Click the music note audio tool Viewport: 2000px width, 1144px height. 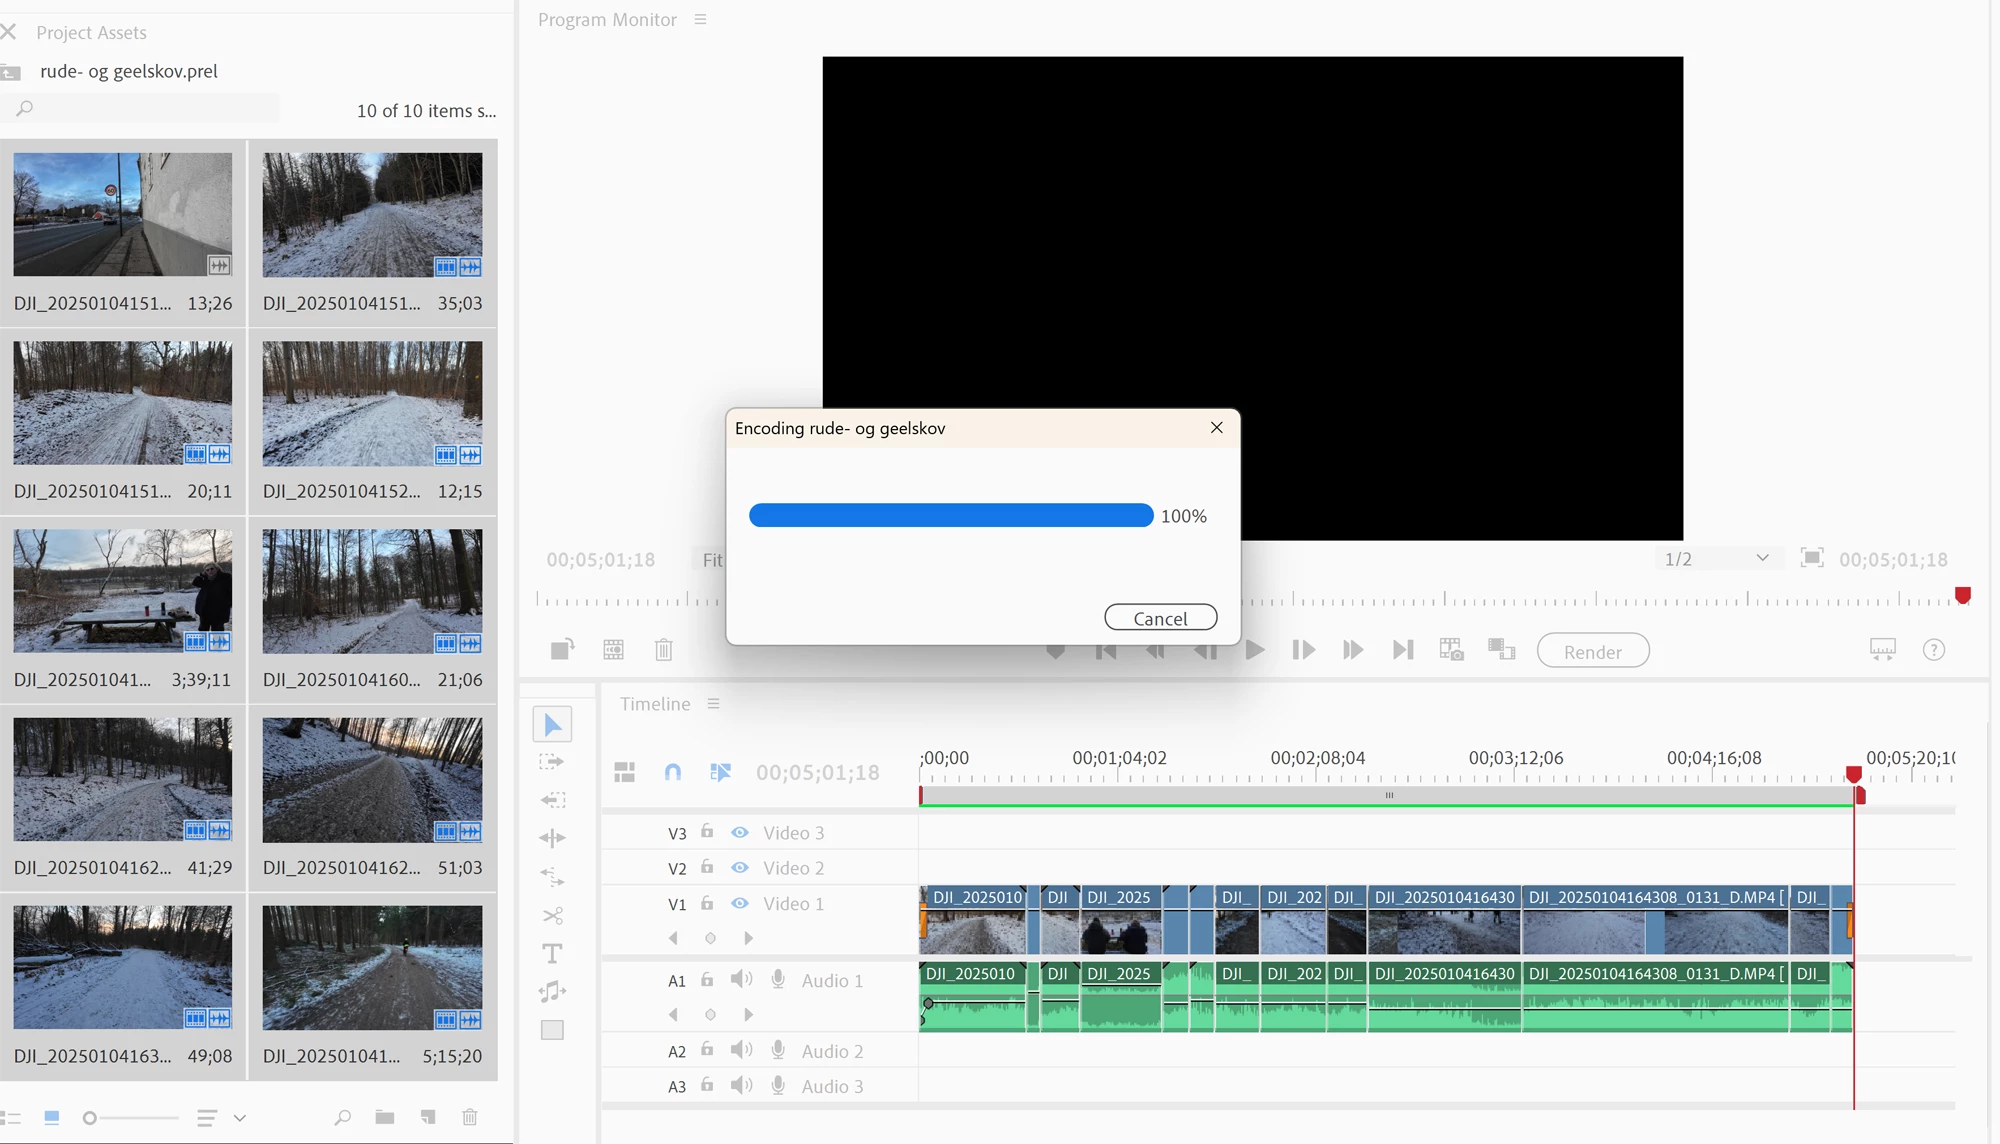point(552,991)
